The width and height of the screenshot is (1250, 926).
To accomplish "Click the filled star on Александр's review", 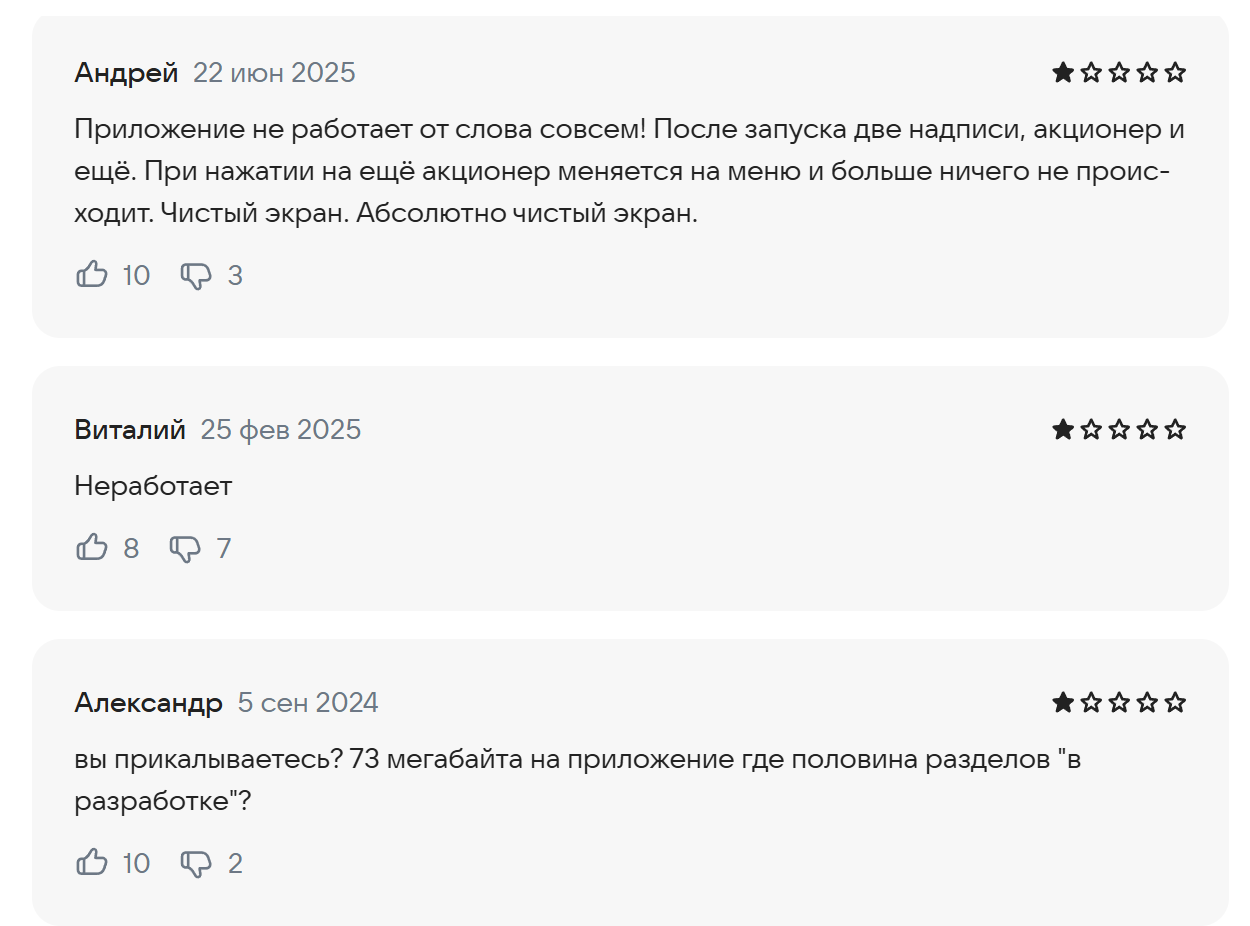I will tap(1064, 702).
